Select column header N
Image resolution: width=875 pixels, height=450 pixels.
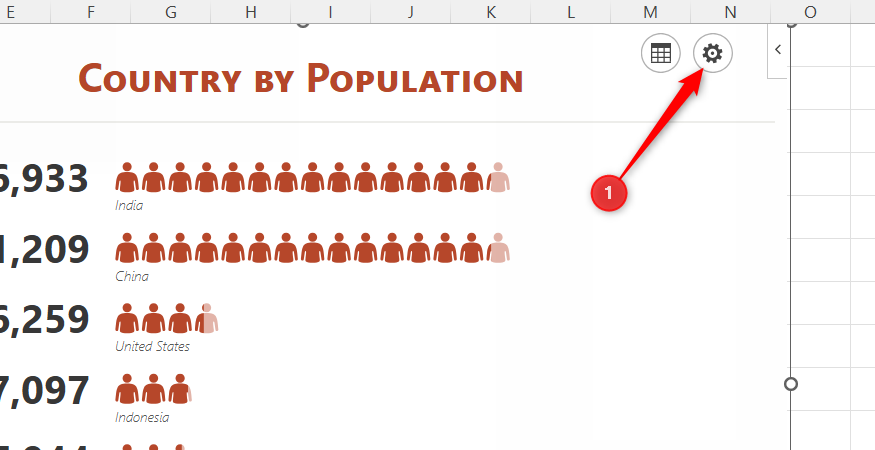[730, 12]
